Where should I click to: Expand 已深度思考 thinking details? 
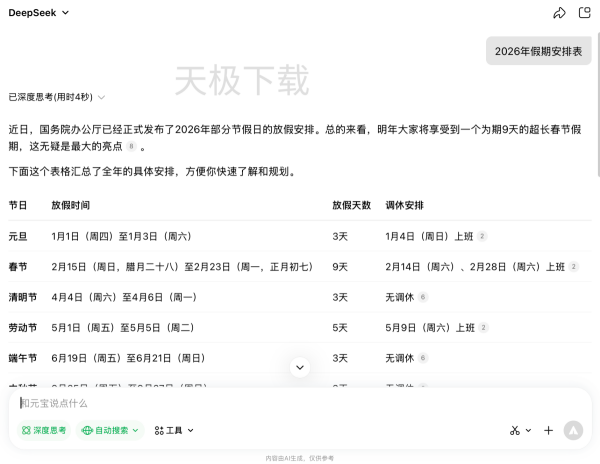point(57,97)
